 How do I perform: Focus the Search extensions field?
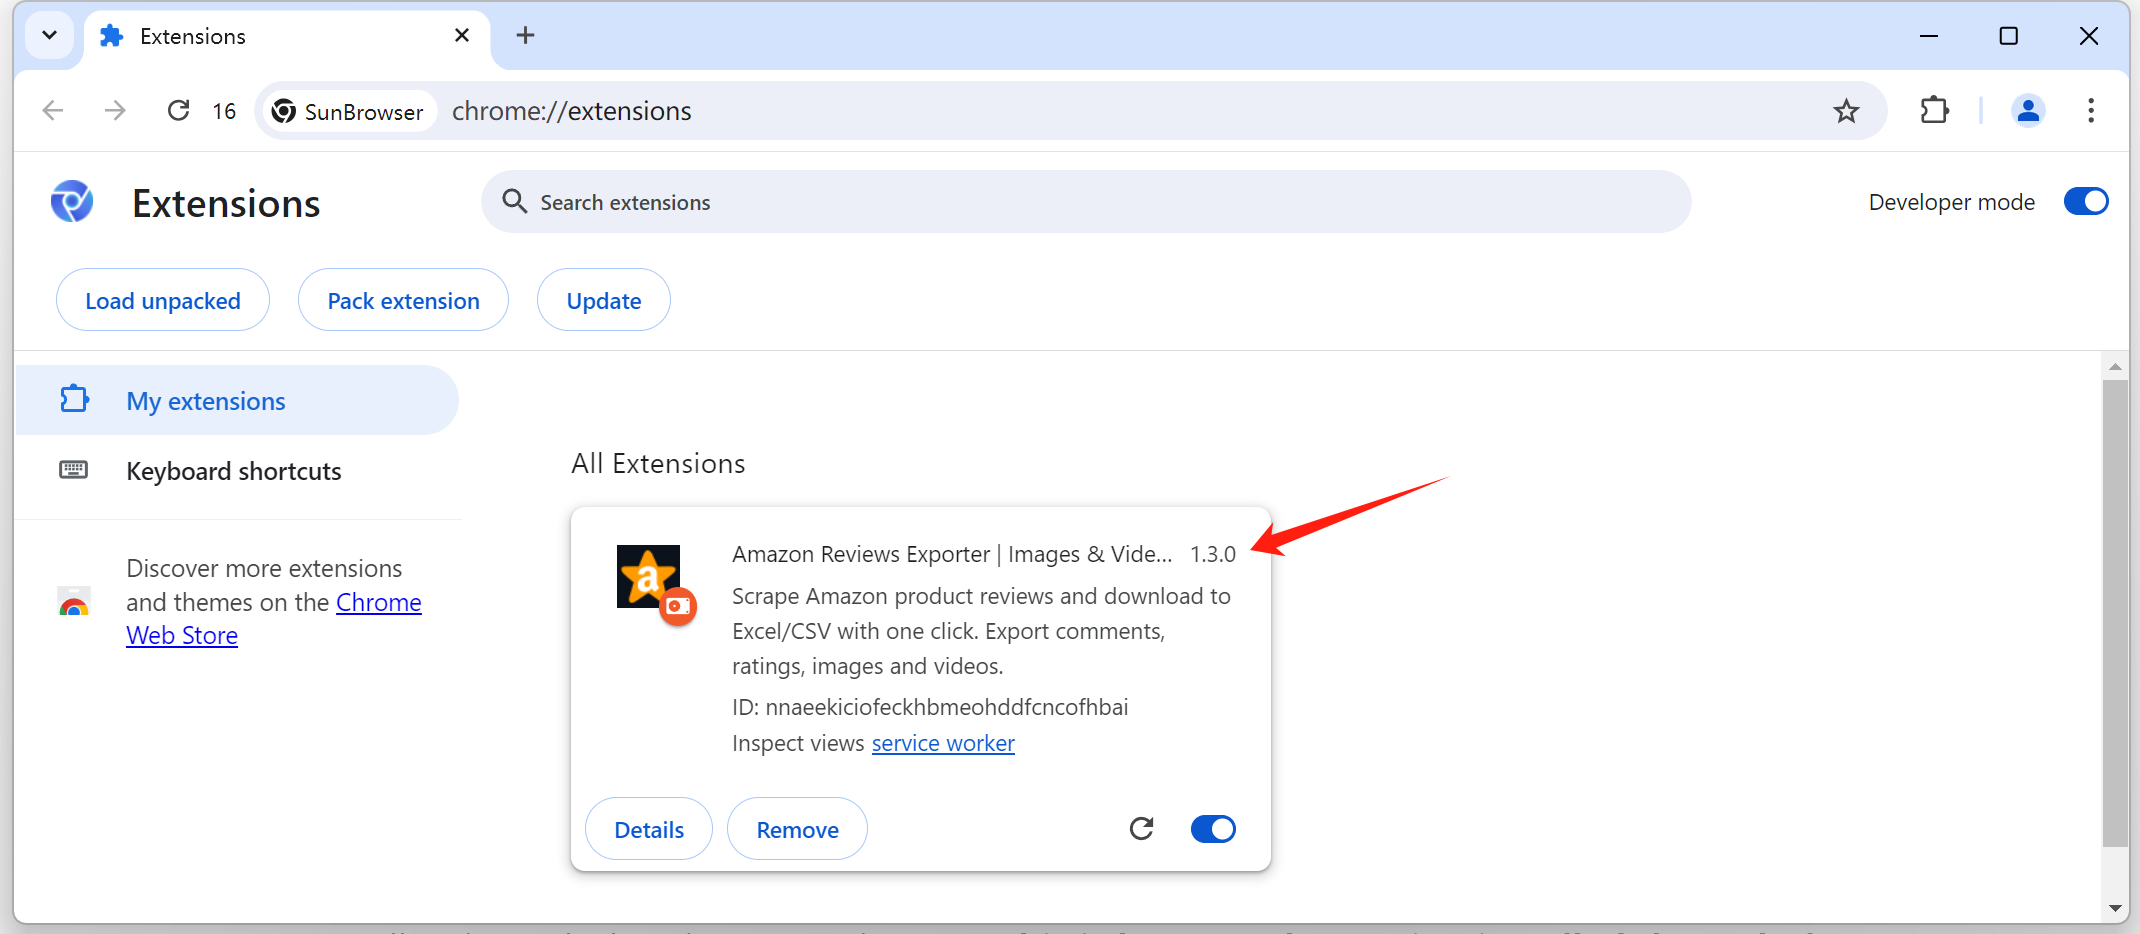pyautogui.click(x=1085, y=203)
